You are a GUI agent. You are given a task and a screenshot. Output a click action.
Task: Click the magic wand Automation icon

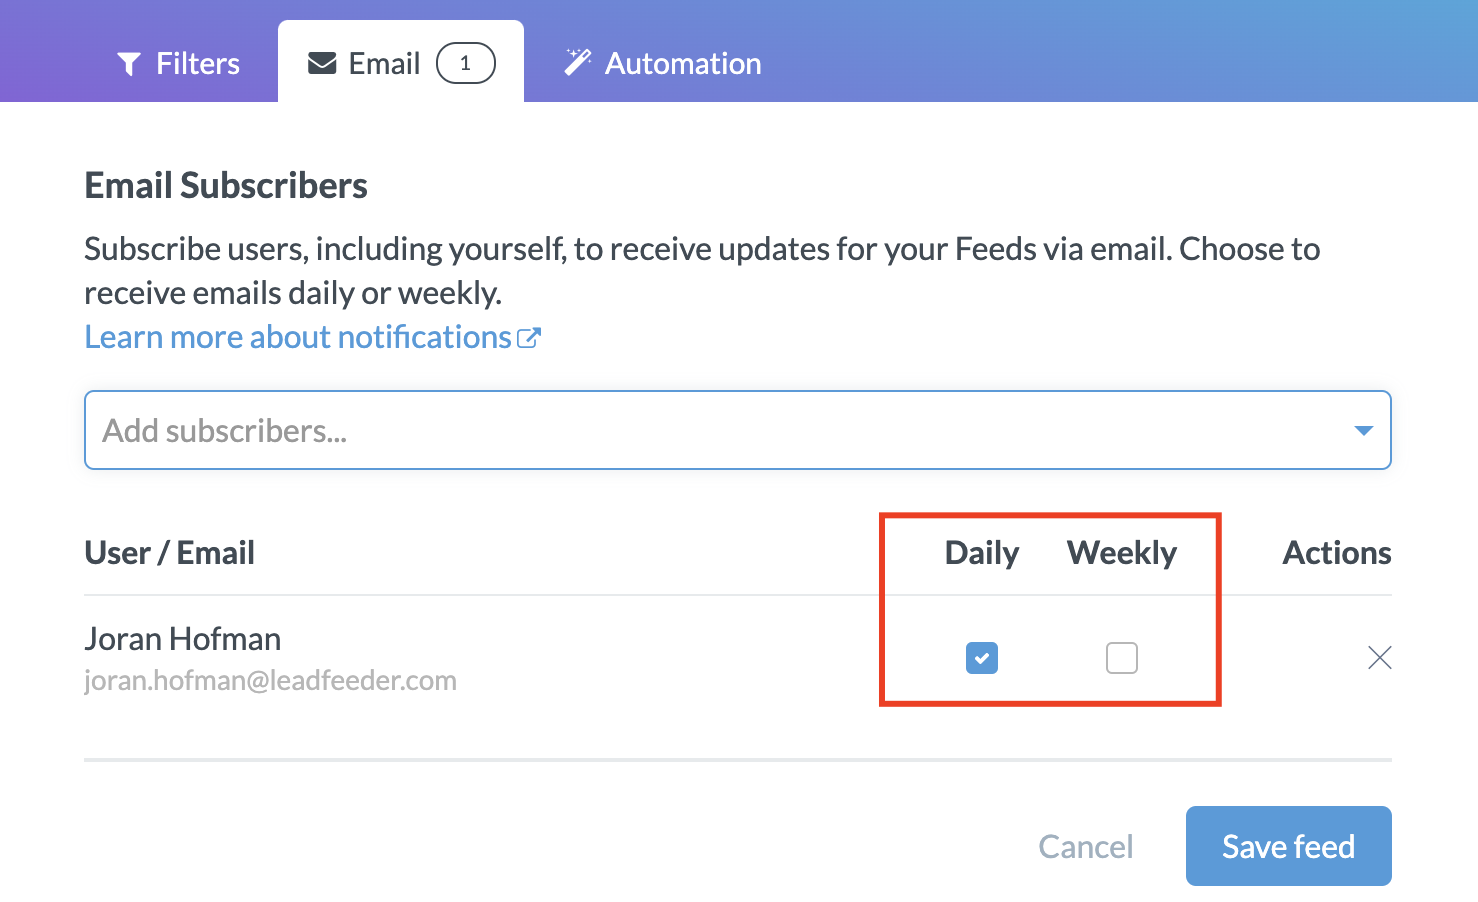click(577, 63)
